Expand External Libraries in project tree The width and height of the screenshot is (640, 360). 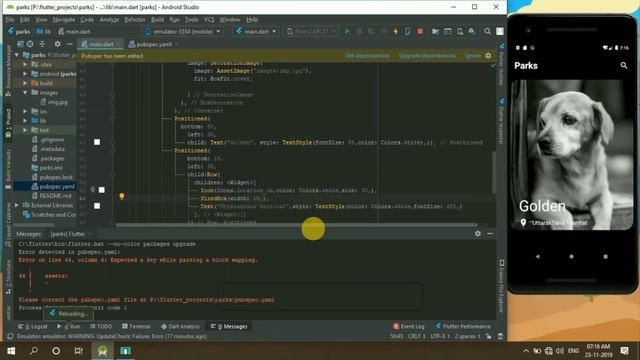(17, 205)
